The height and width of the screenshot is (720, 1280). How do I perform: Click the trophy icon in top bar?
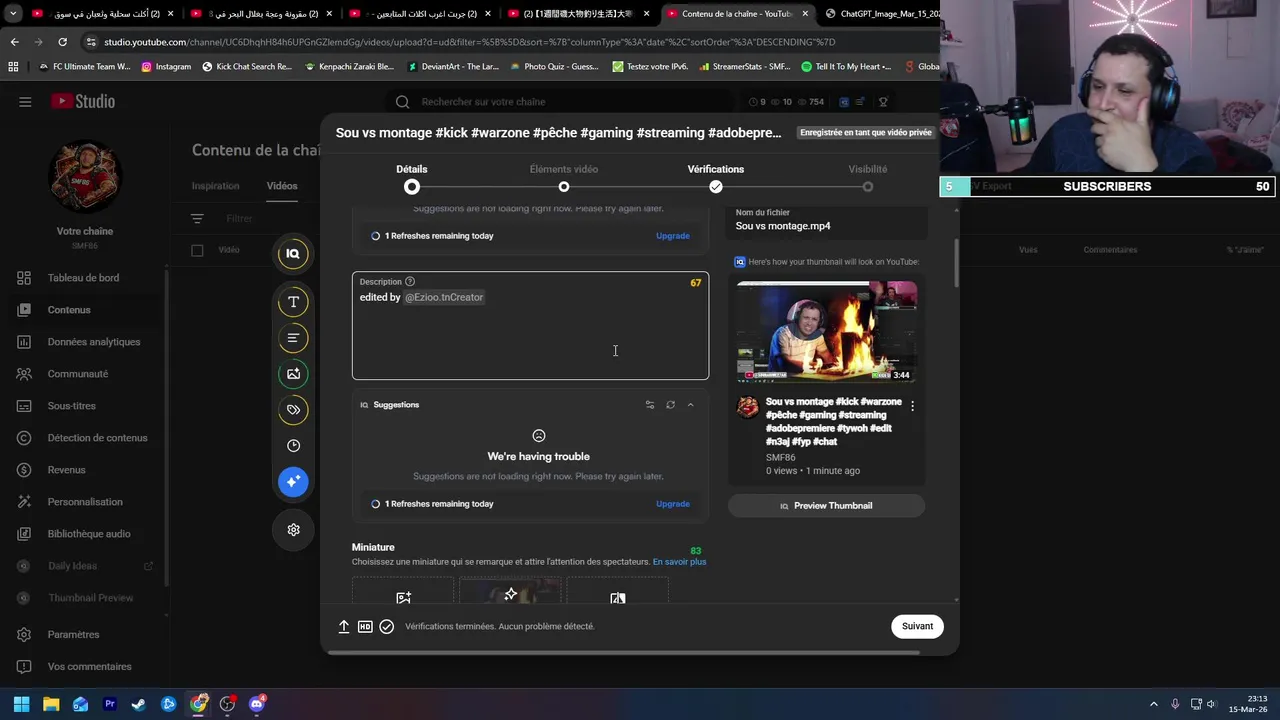(883, 102)
